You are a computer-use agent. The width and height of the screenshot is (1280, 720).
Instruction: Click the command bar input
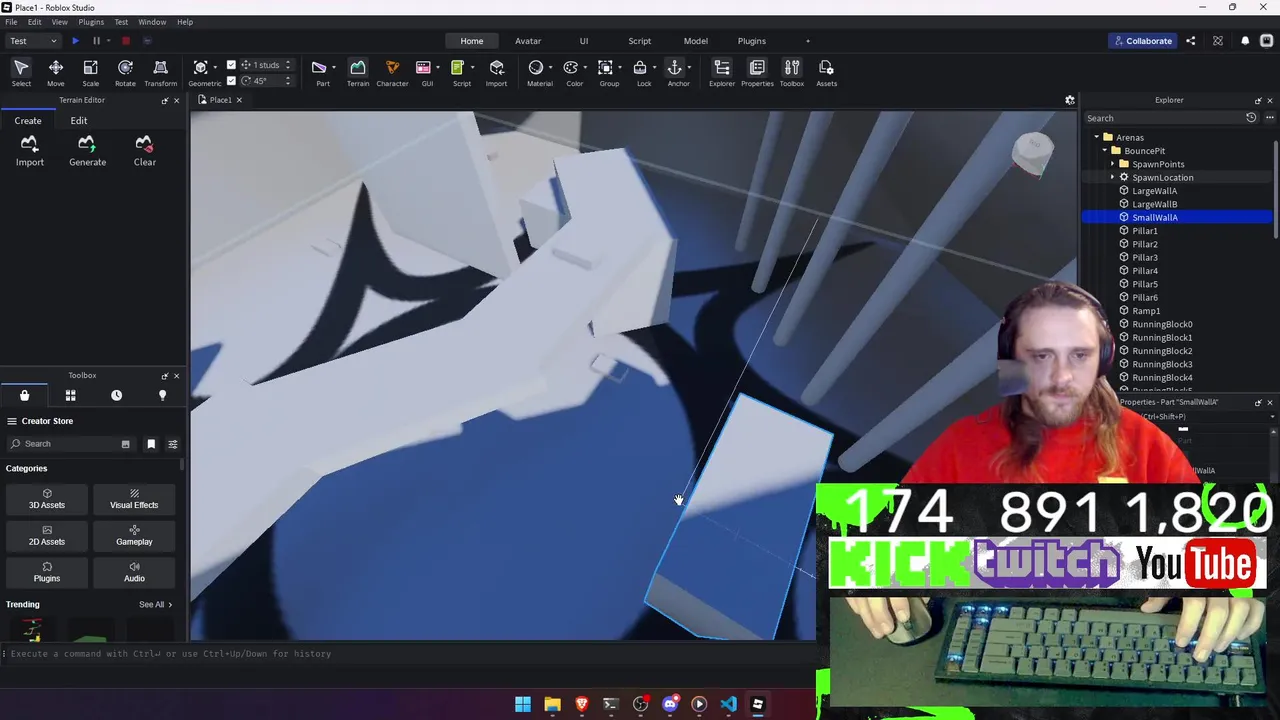click(408, 654)
